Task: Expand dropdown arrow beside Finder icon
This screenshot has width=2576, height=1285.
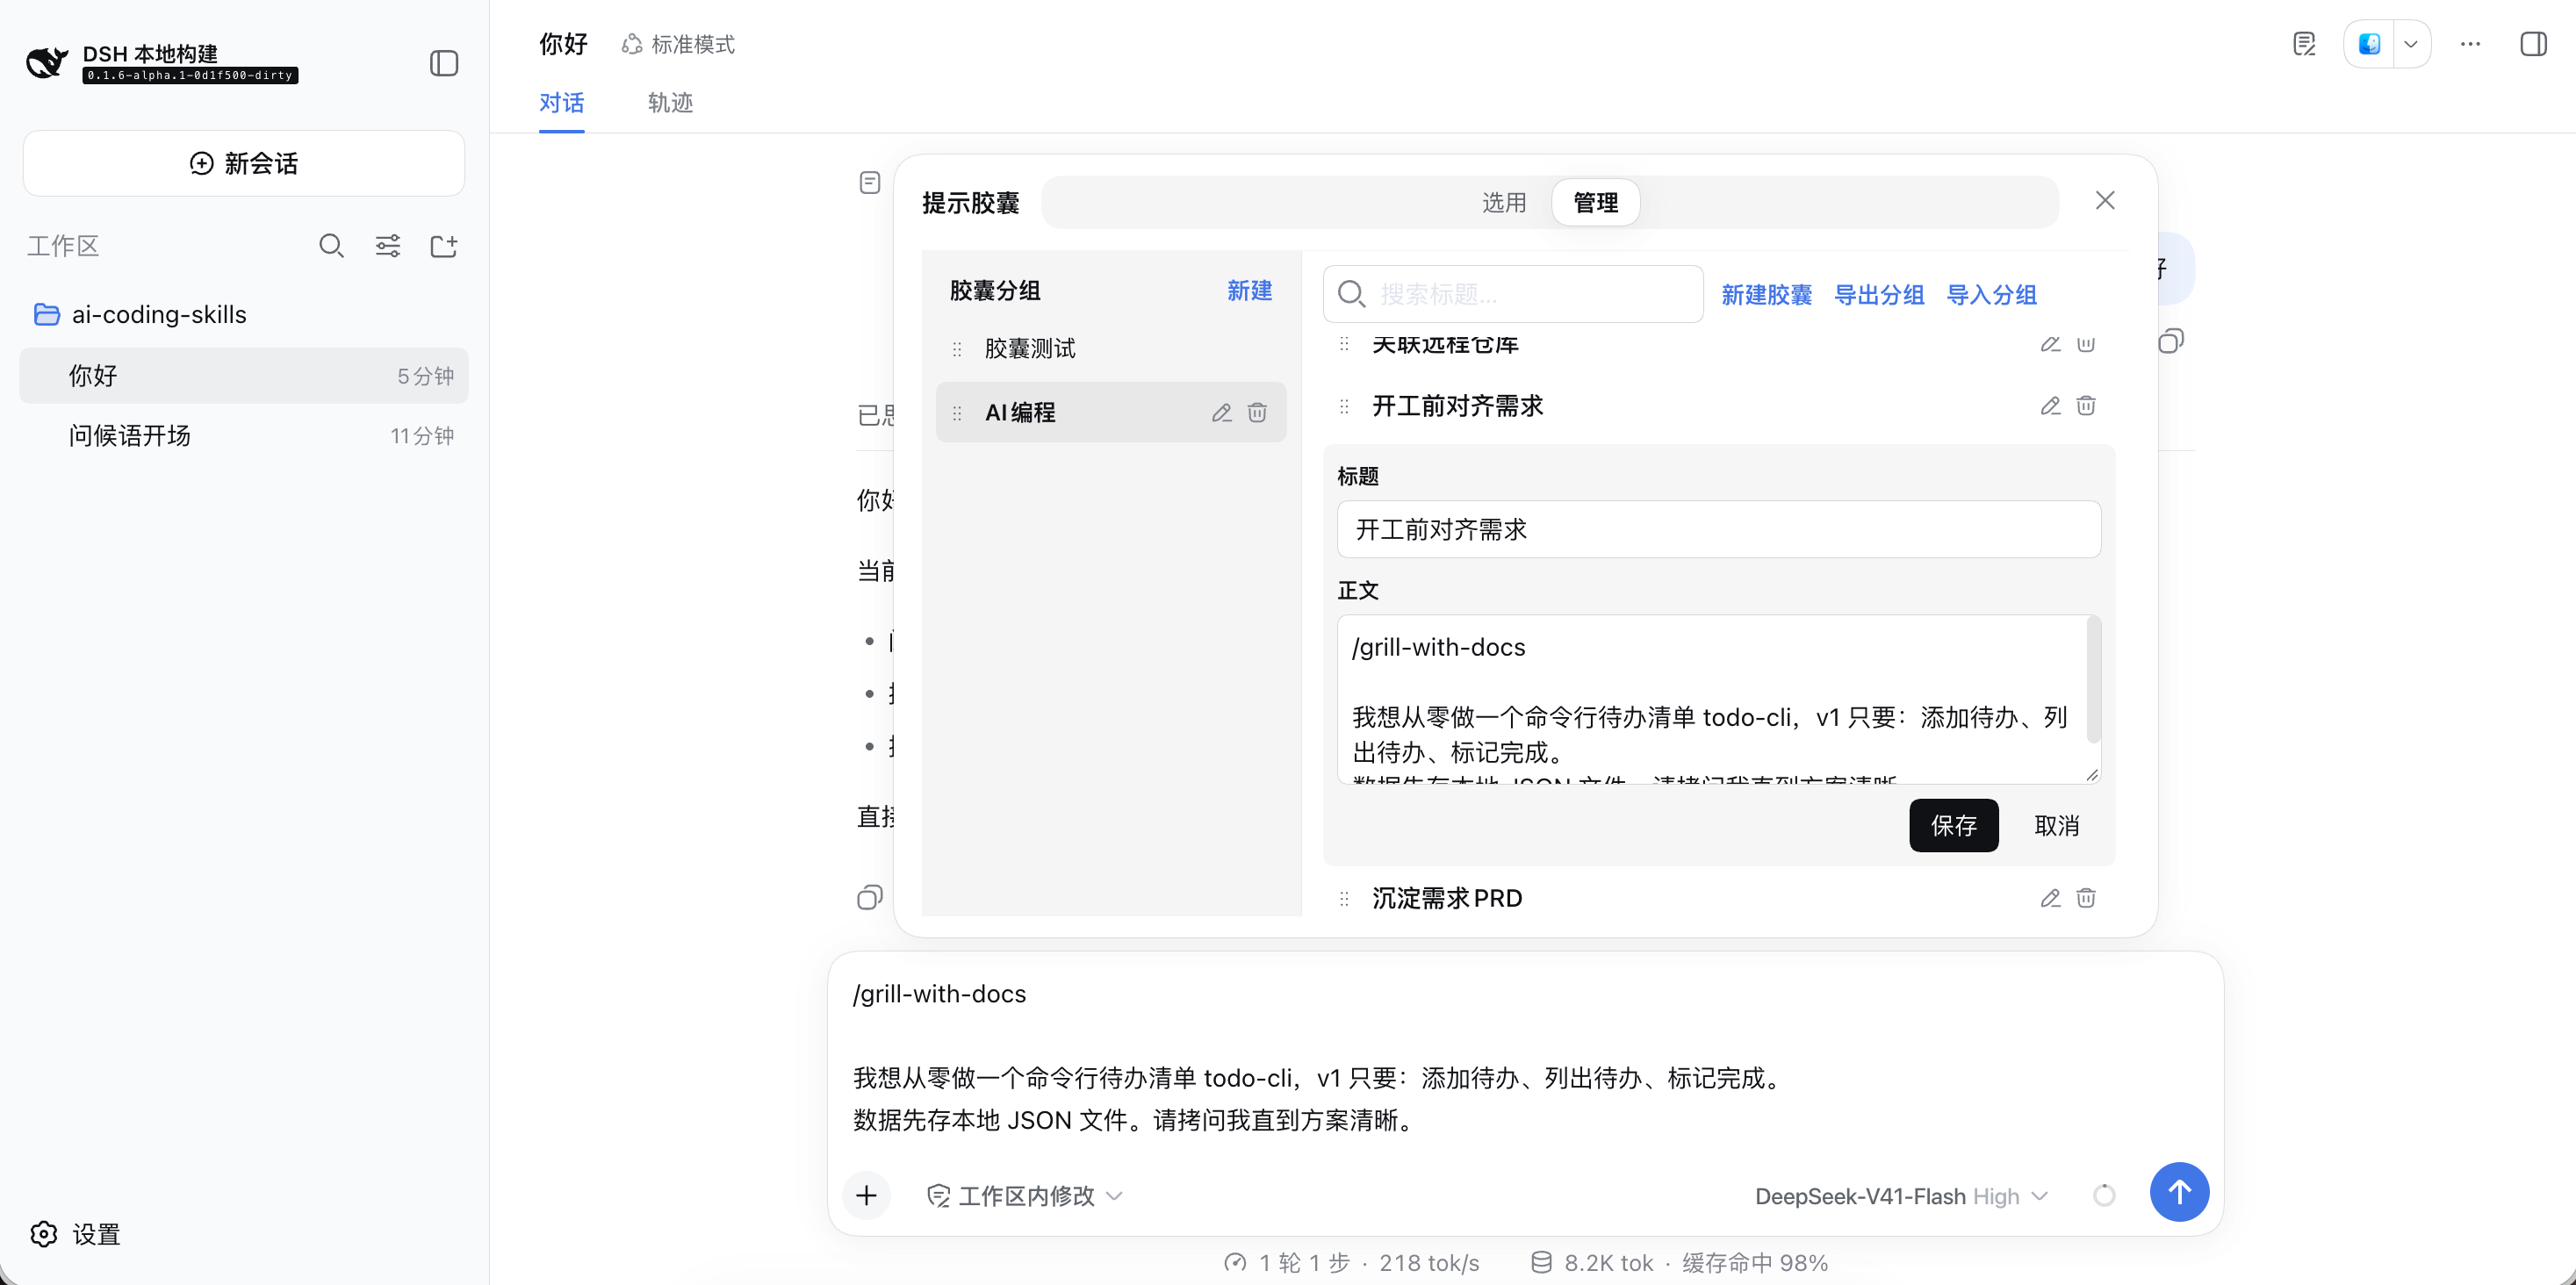Action: pos(2411,44)
